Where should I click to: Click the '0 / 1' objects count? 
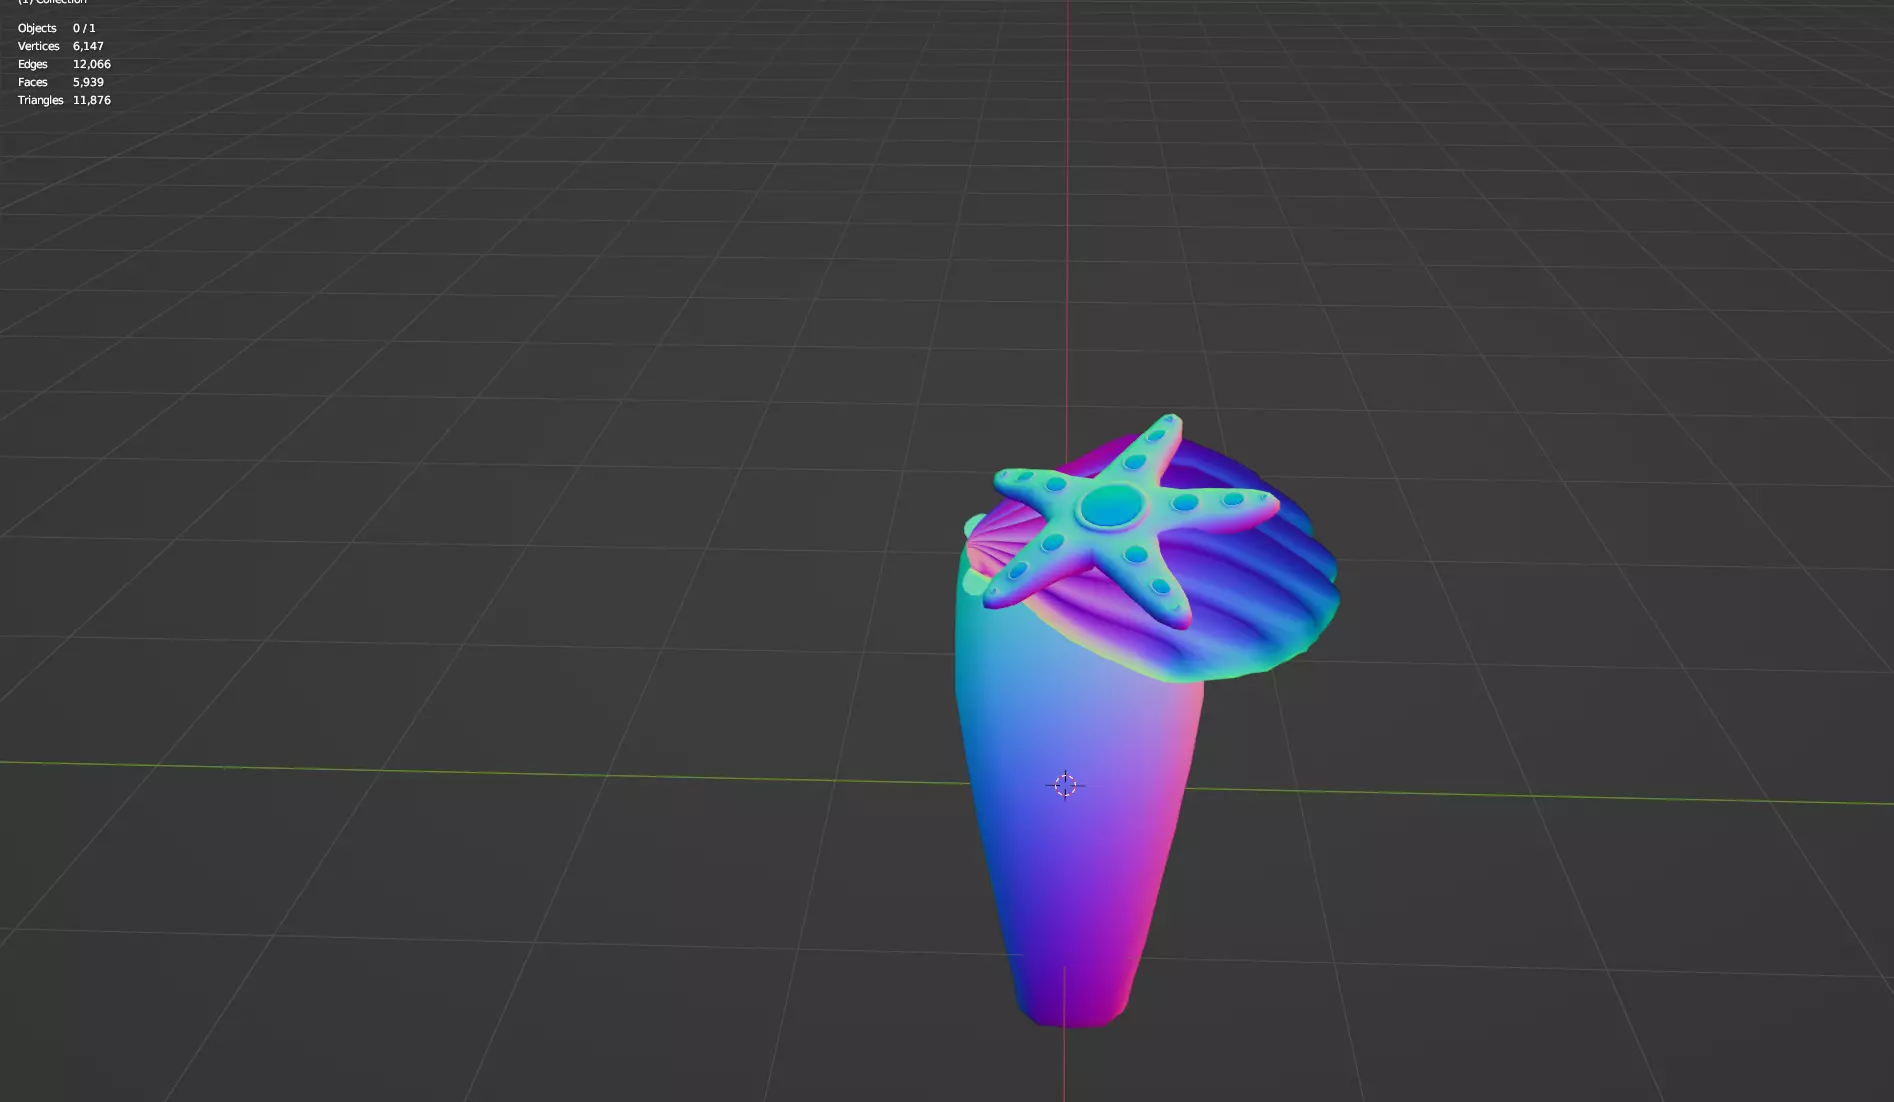point(84,28)
